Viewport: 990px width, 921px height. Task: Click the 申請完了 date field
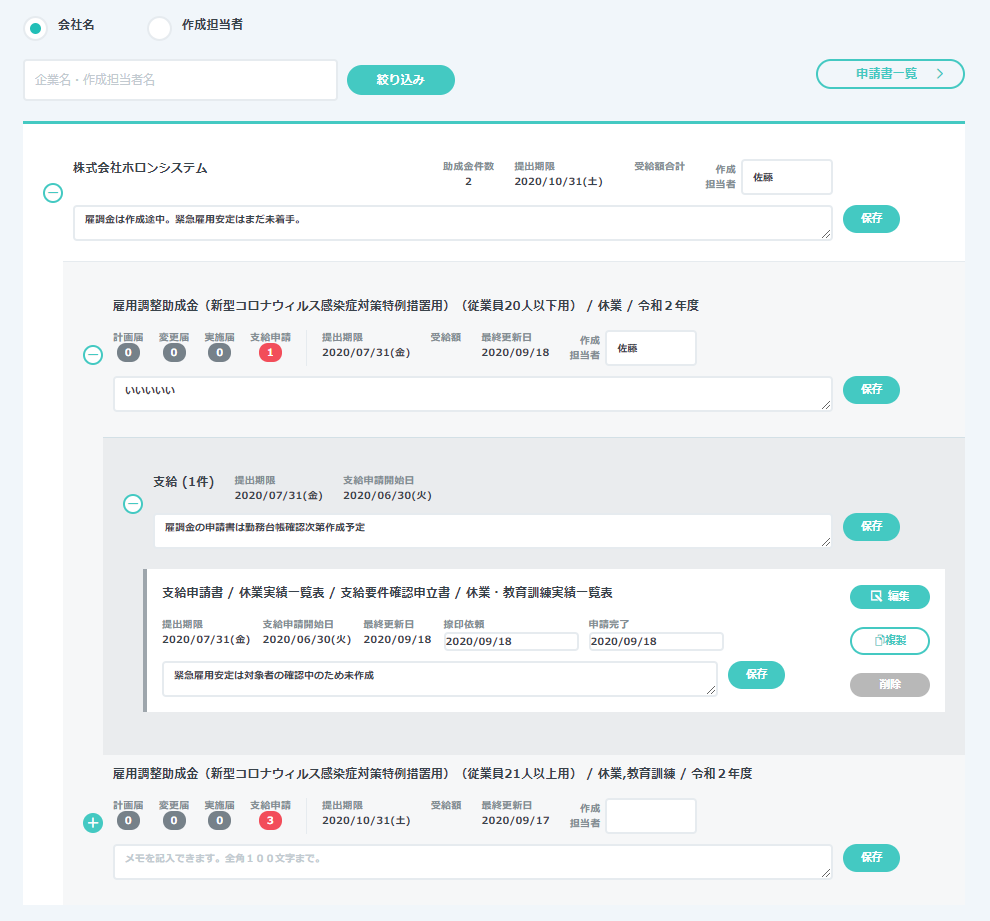[x=655, y=642]
